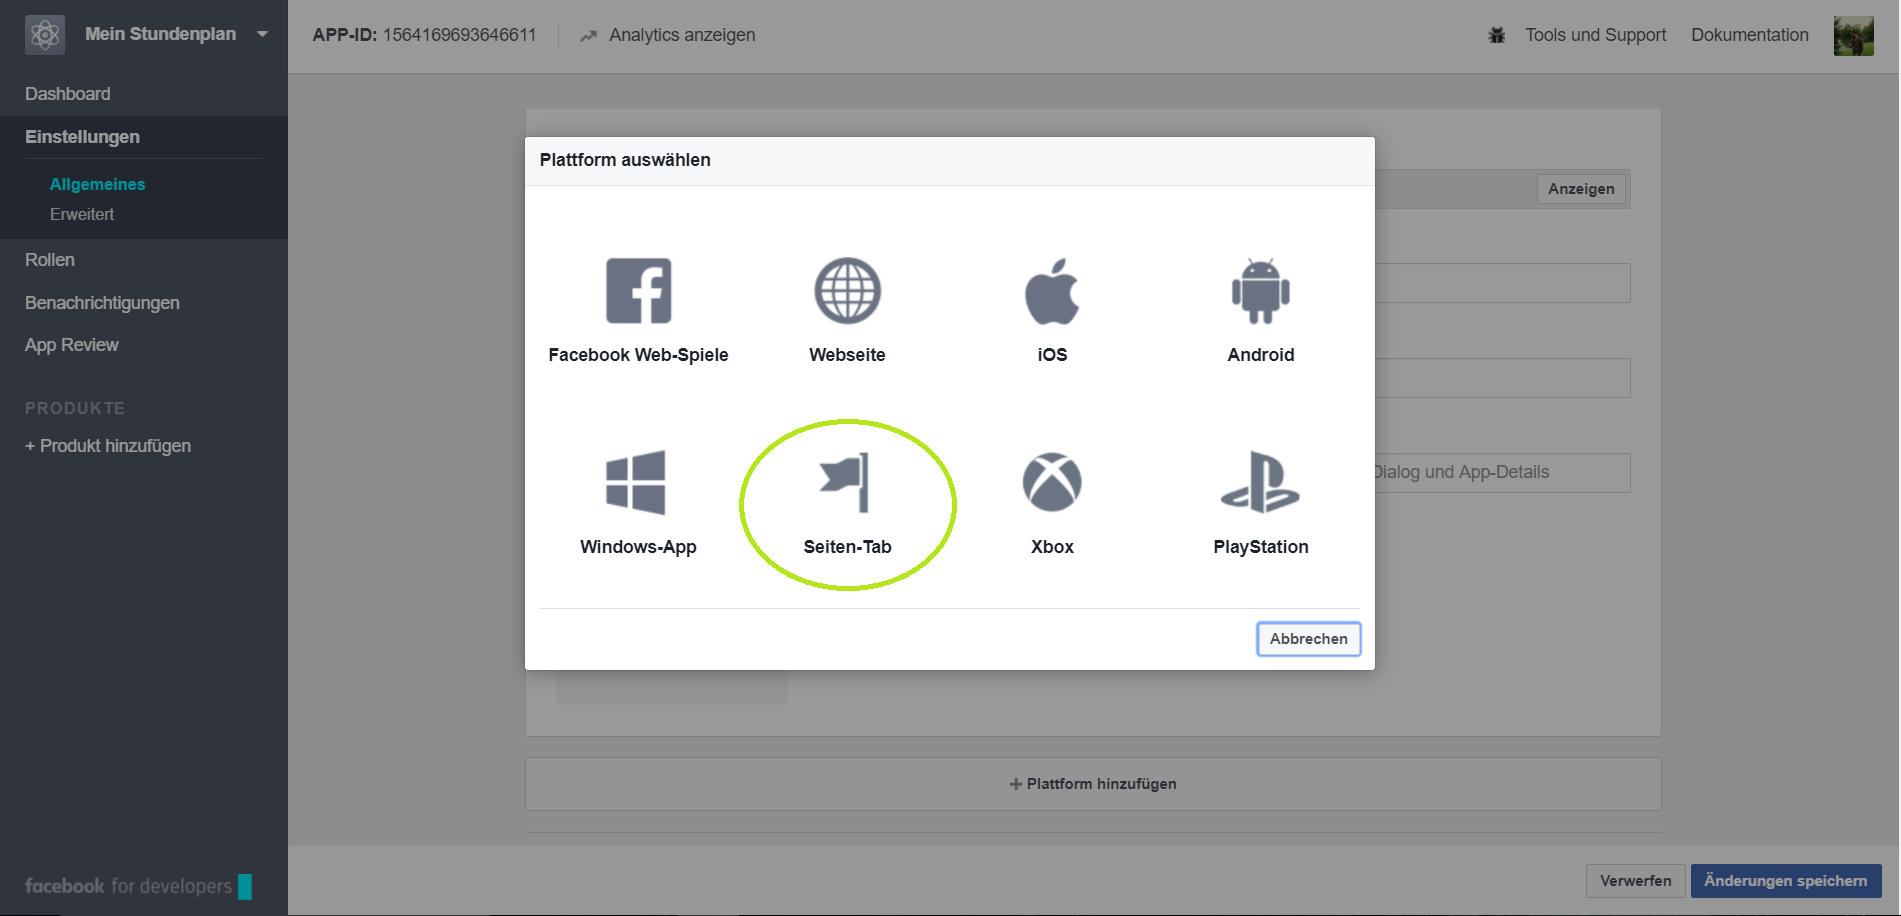Open Analytics anzeigen link
The image size is (1901, 916).
point(682,35)
